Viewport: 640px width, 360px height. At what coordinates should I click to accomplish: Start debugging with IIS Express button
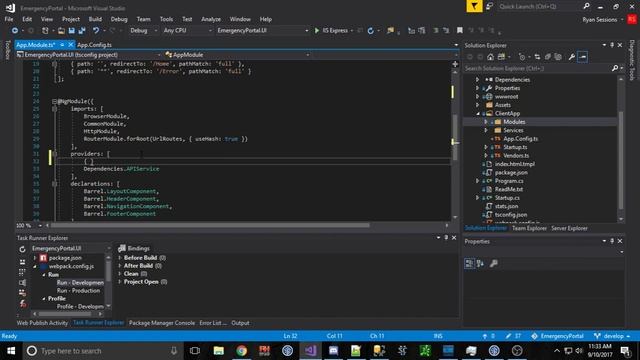pos(331,31)
